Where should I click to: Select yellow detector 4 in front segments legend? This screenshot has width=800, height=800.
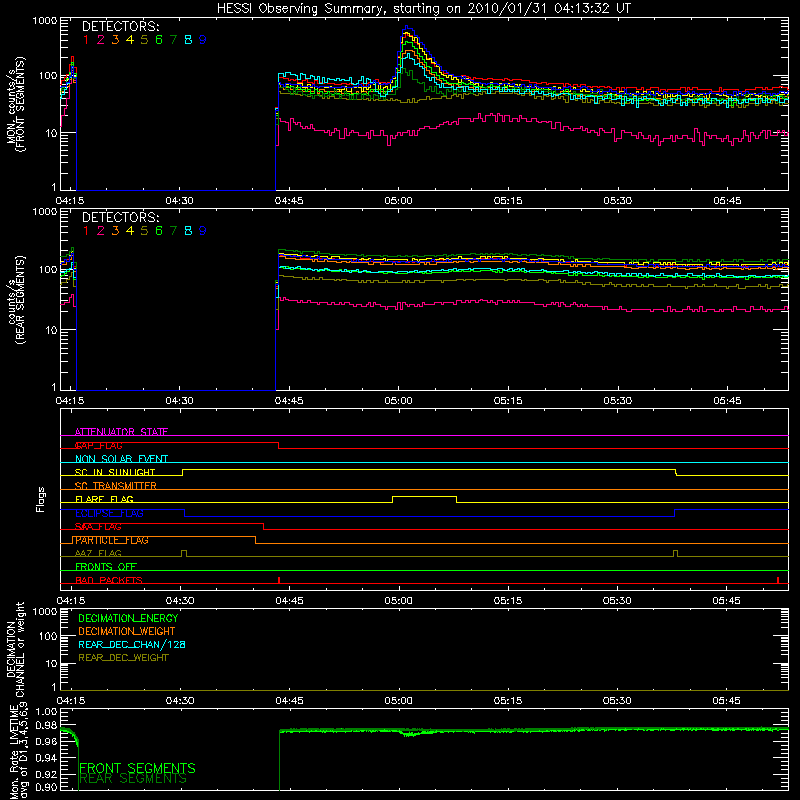(x=130, y=40)
